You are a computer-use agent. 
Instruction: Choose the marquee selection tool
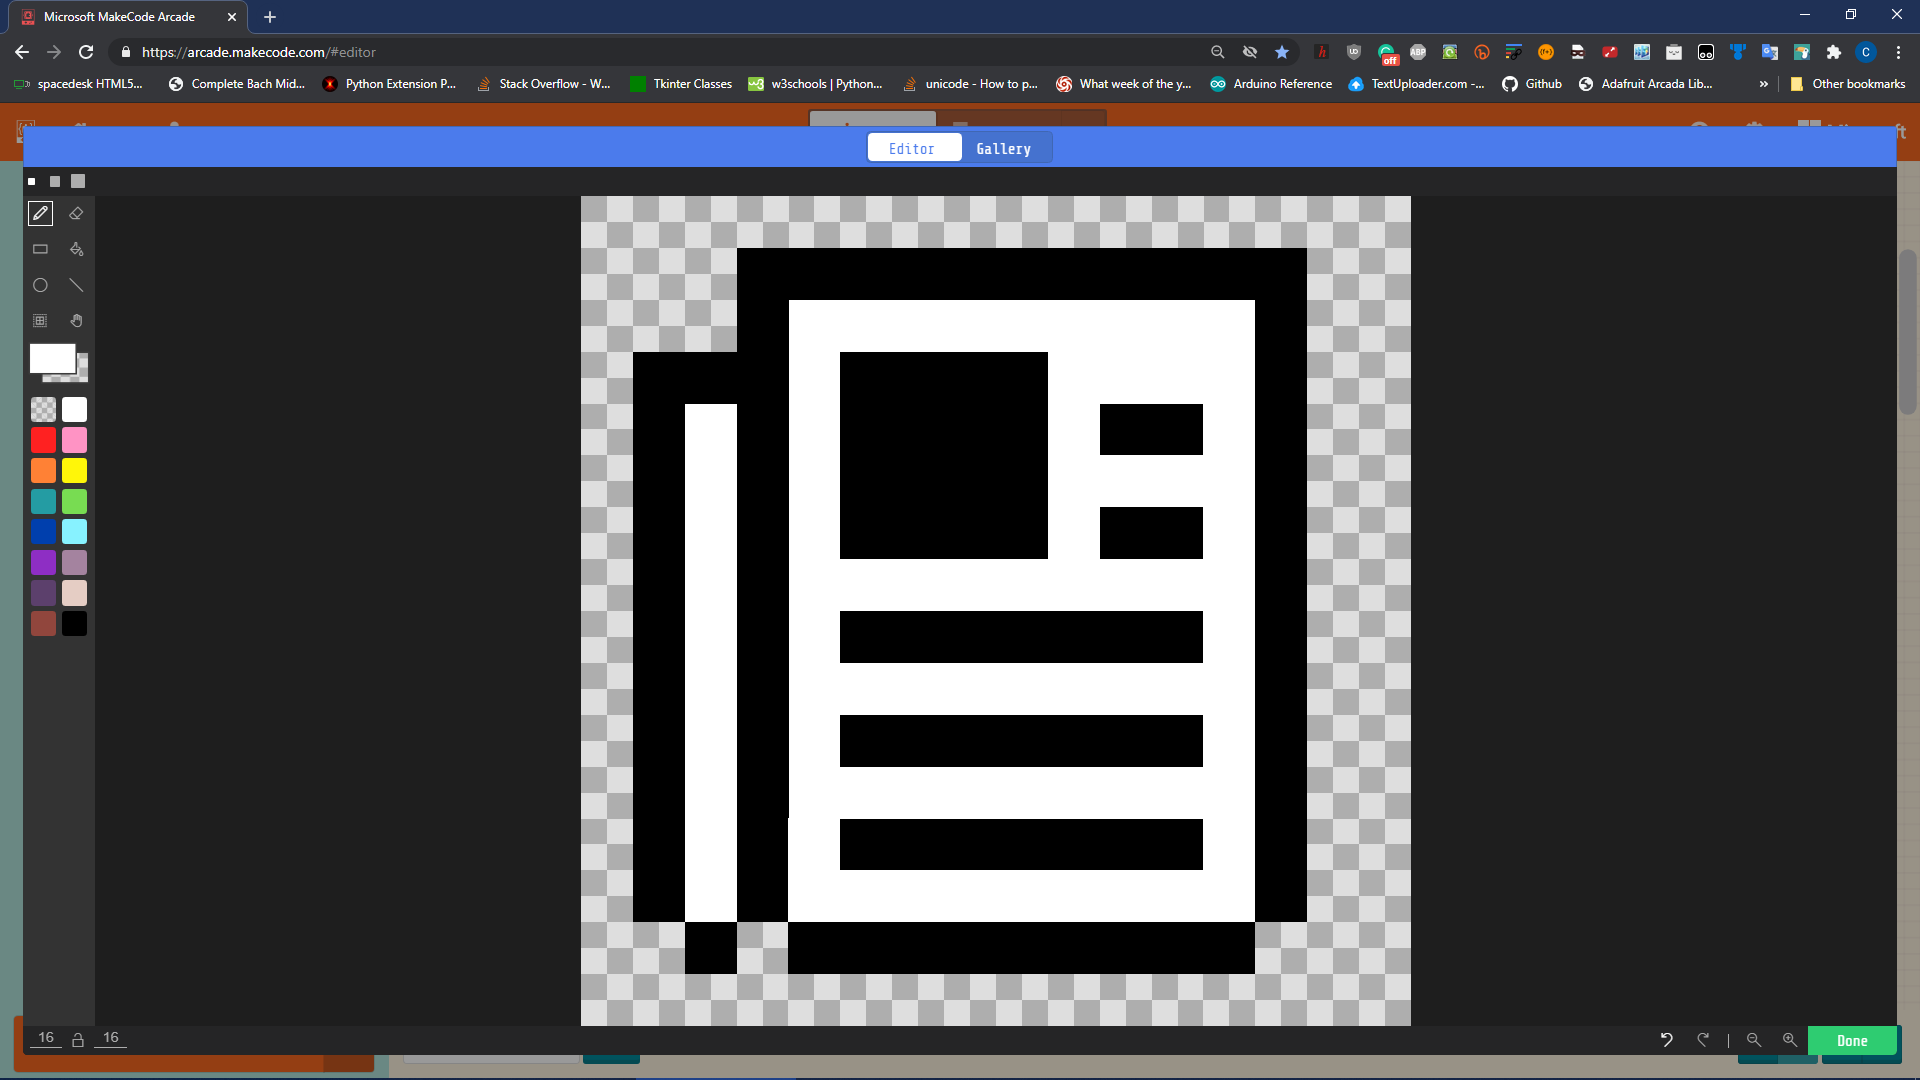(x=40, y=321)
